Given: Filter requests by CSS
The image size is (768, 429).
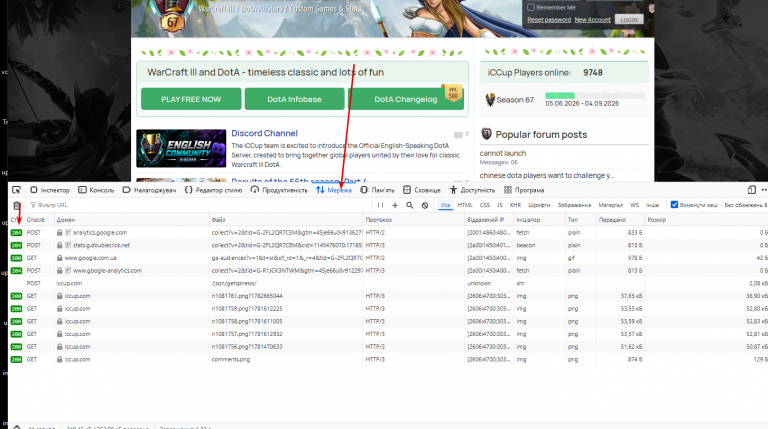Looking at the screenshot, I should pos(484,205).
